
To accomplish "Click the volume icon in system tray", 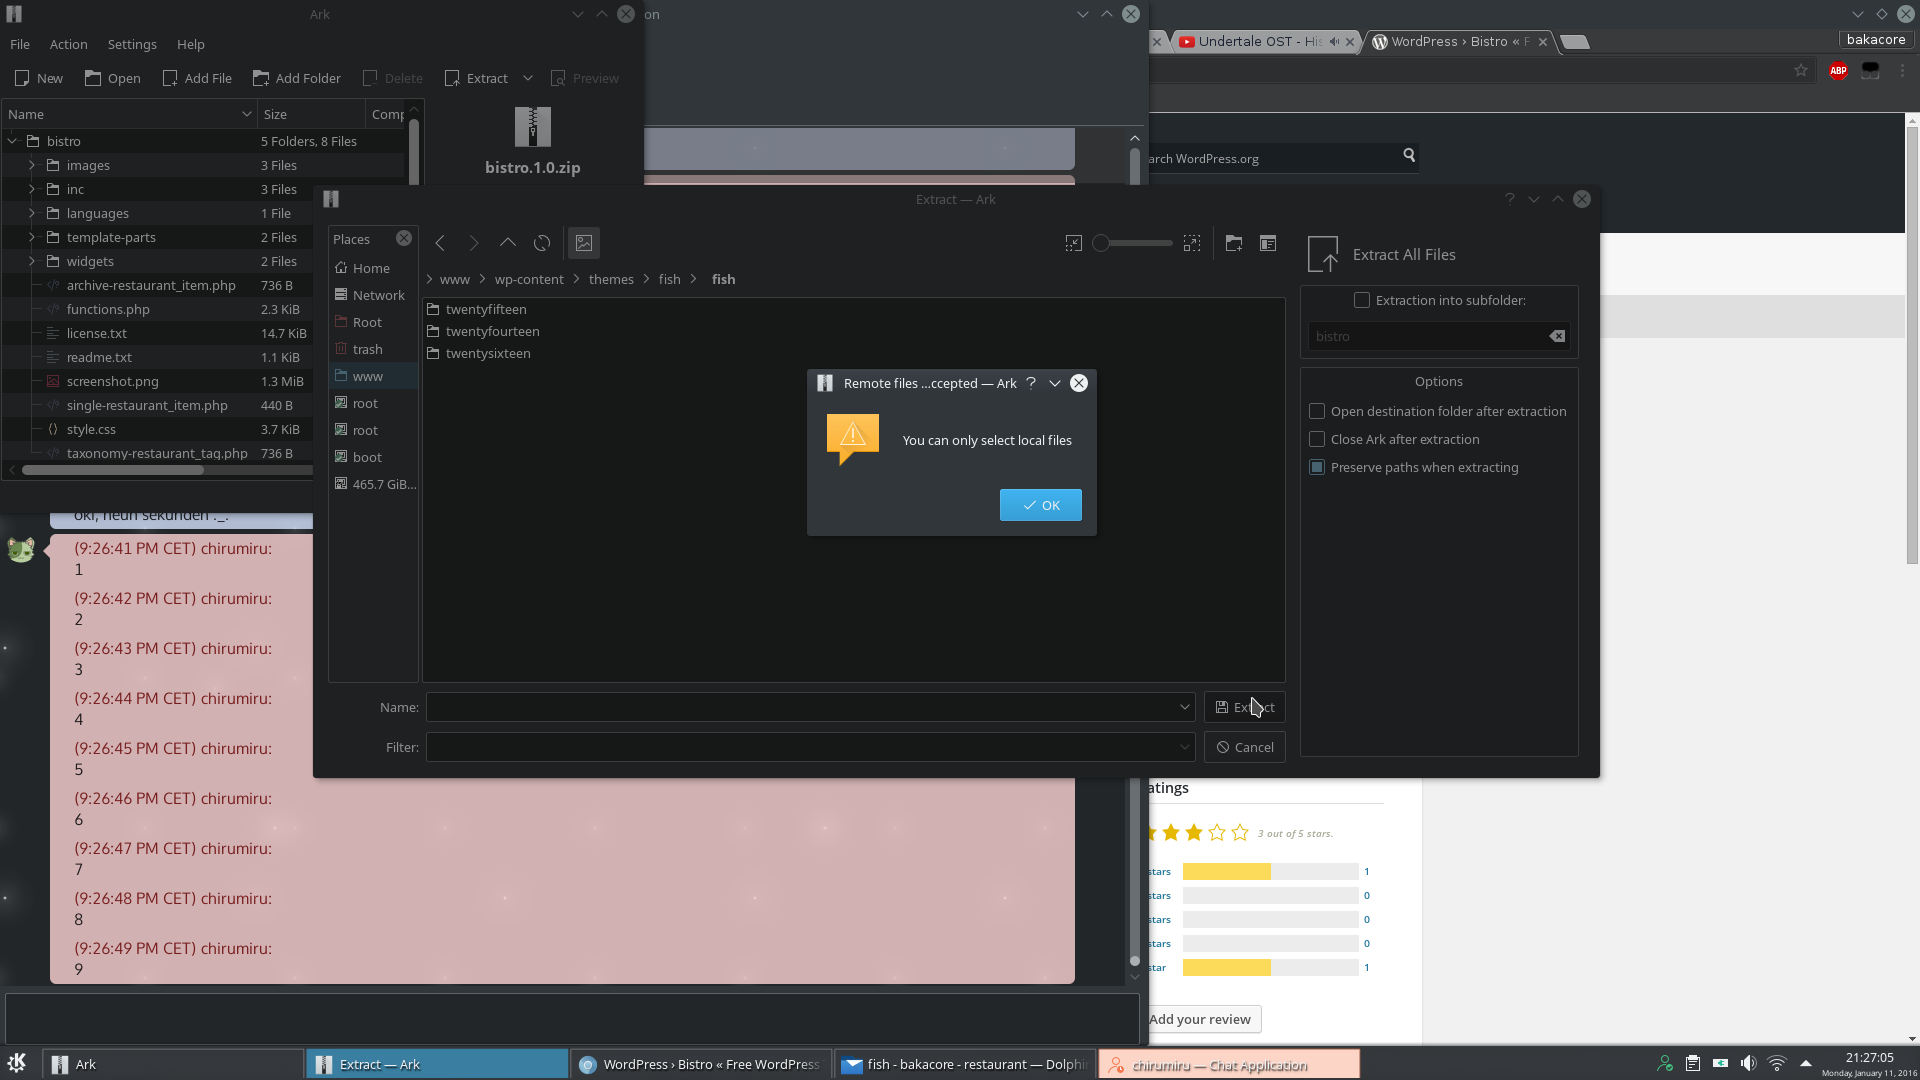I will point(1748,1063).
